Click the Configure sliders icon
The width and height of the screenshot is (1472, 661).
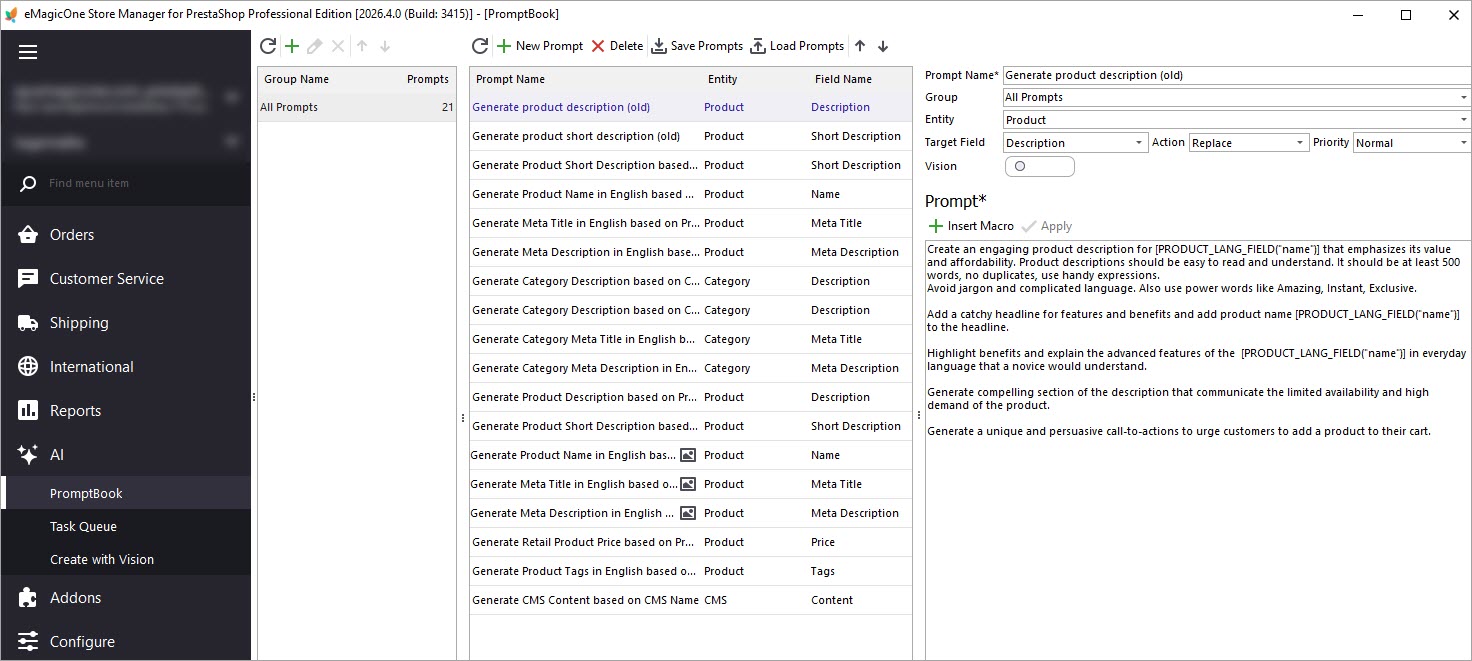28,642
